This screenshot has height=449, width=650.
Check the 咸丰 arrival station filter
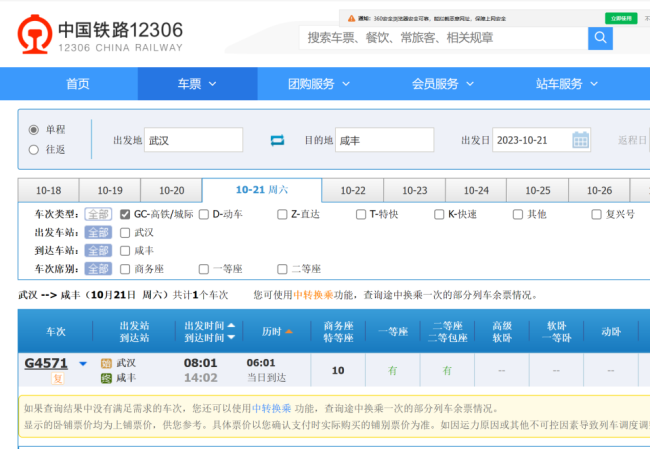pos(125,251)
